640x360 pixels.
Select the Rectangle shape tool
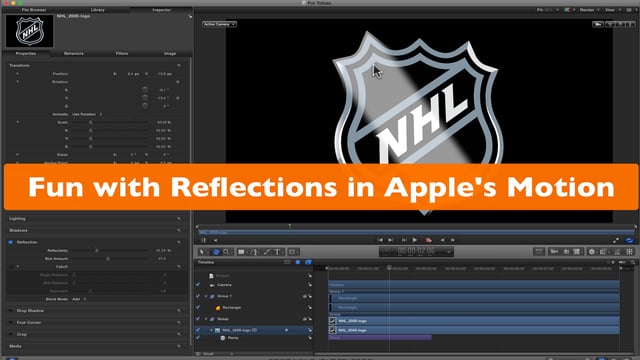point(242,252)
